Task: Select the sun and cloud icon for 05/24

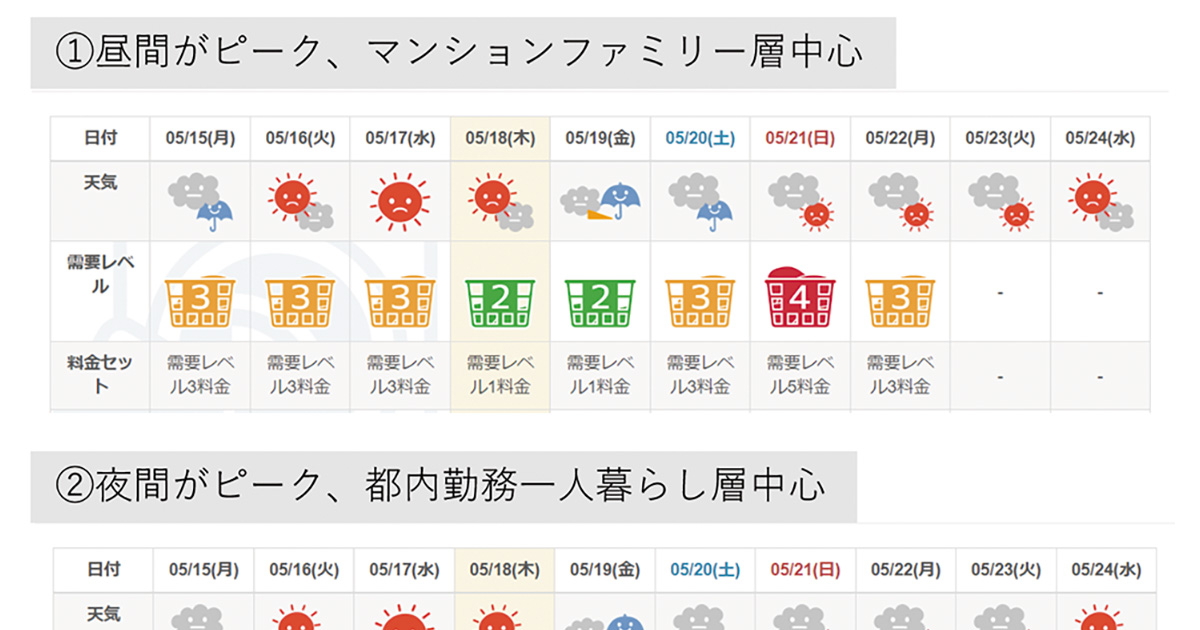Action: (x=1100, y=201)
